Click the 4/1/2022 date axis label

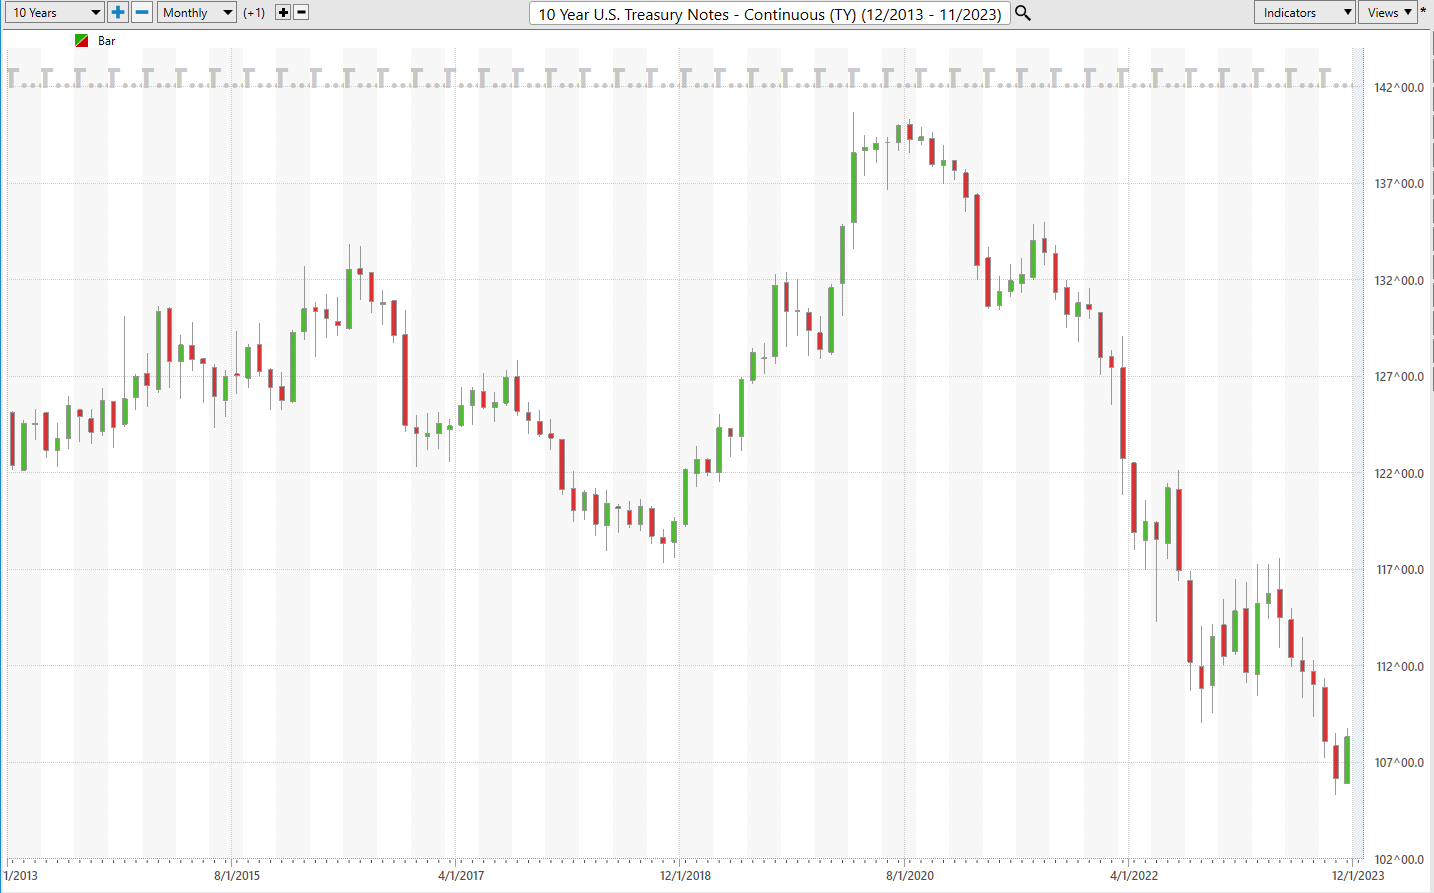[1134, 876]
